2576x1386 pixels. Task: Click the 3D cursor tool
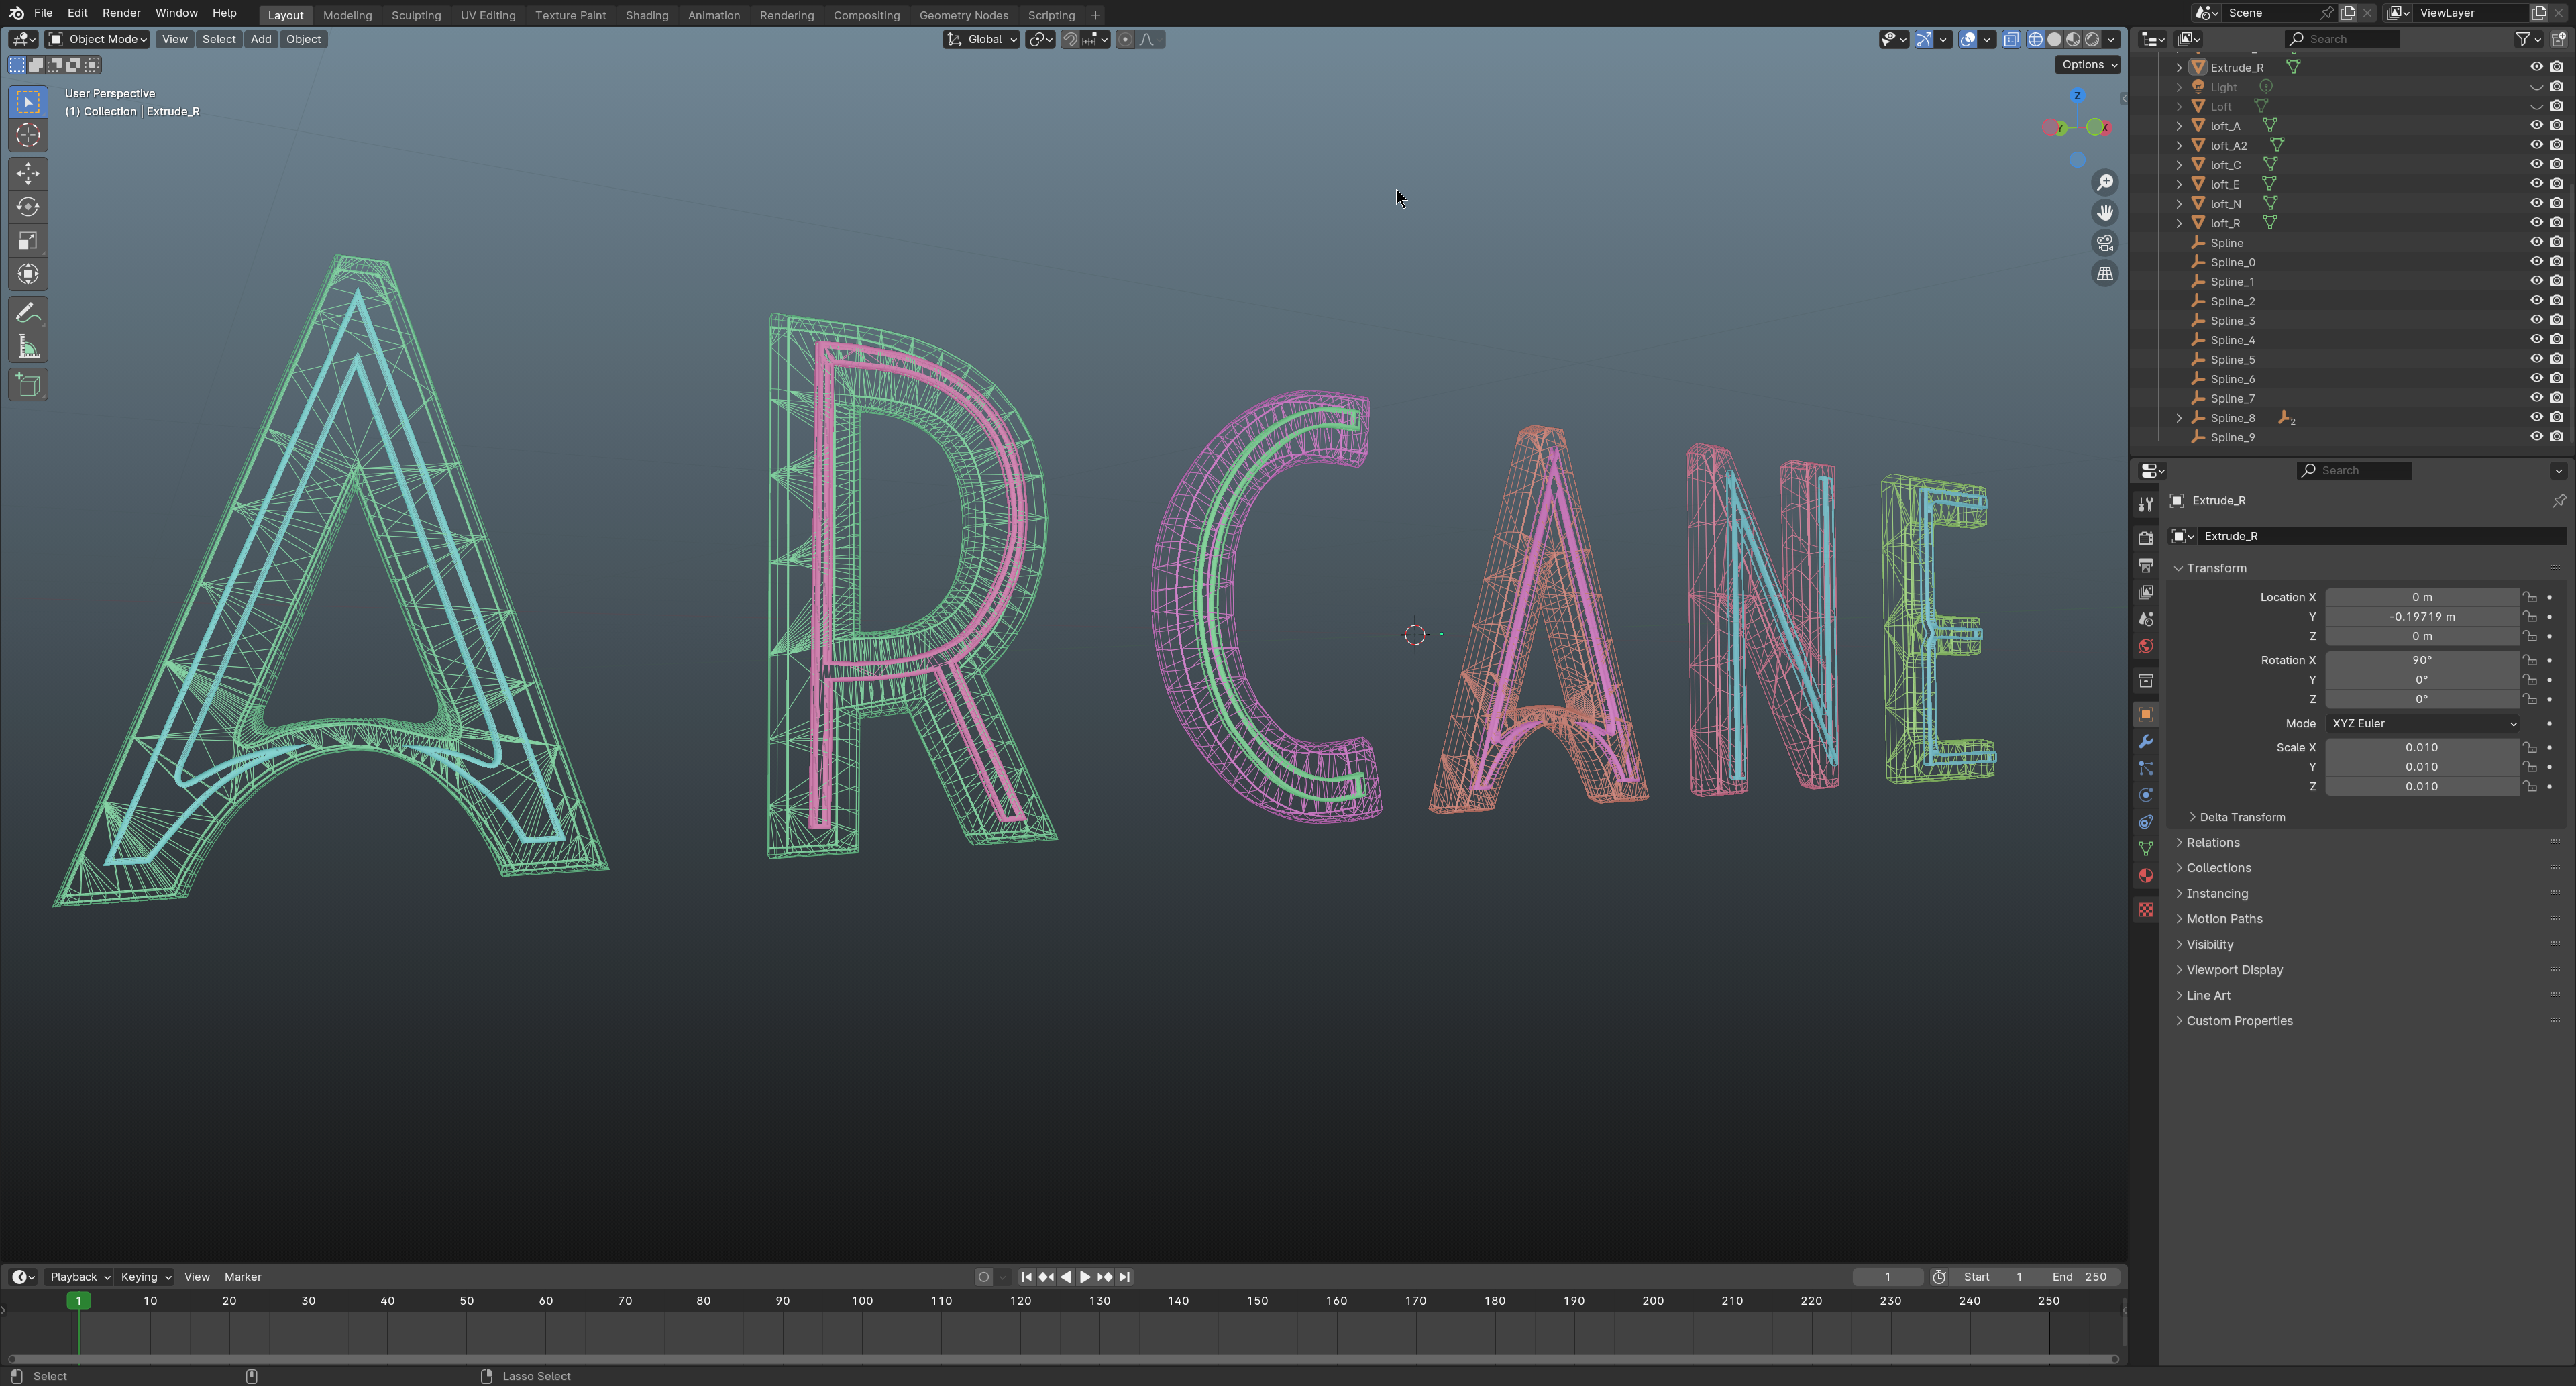click(x=28, y=135)
